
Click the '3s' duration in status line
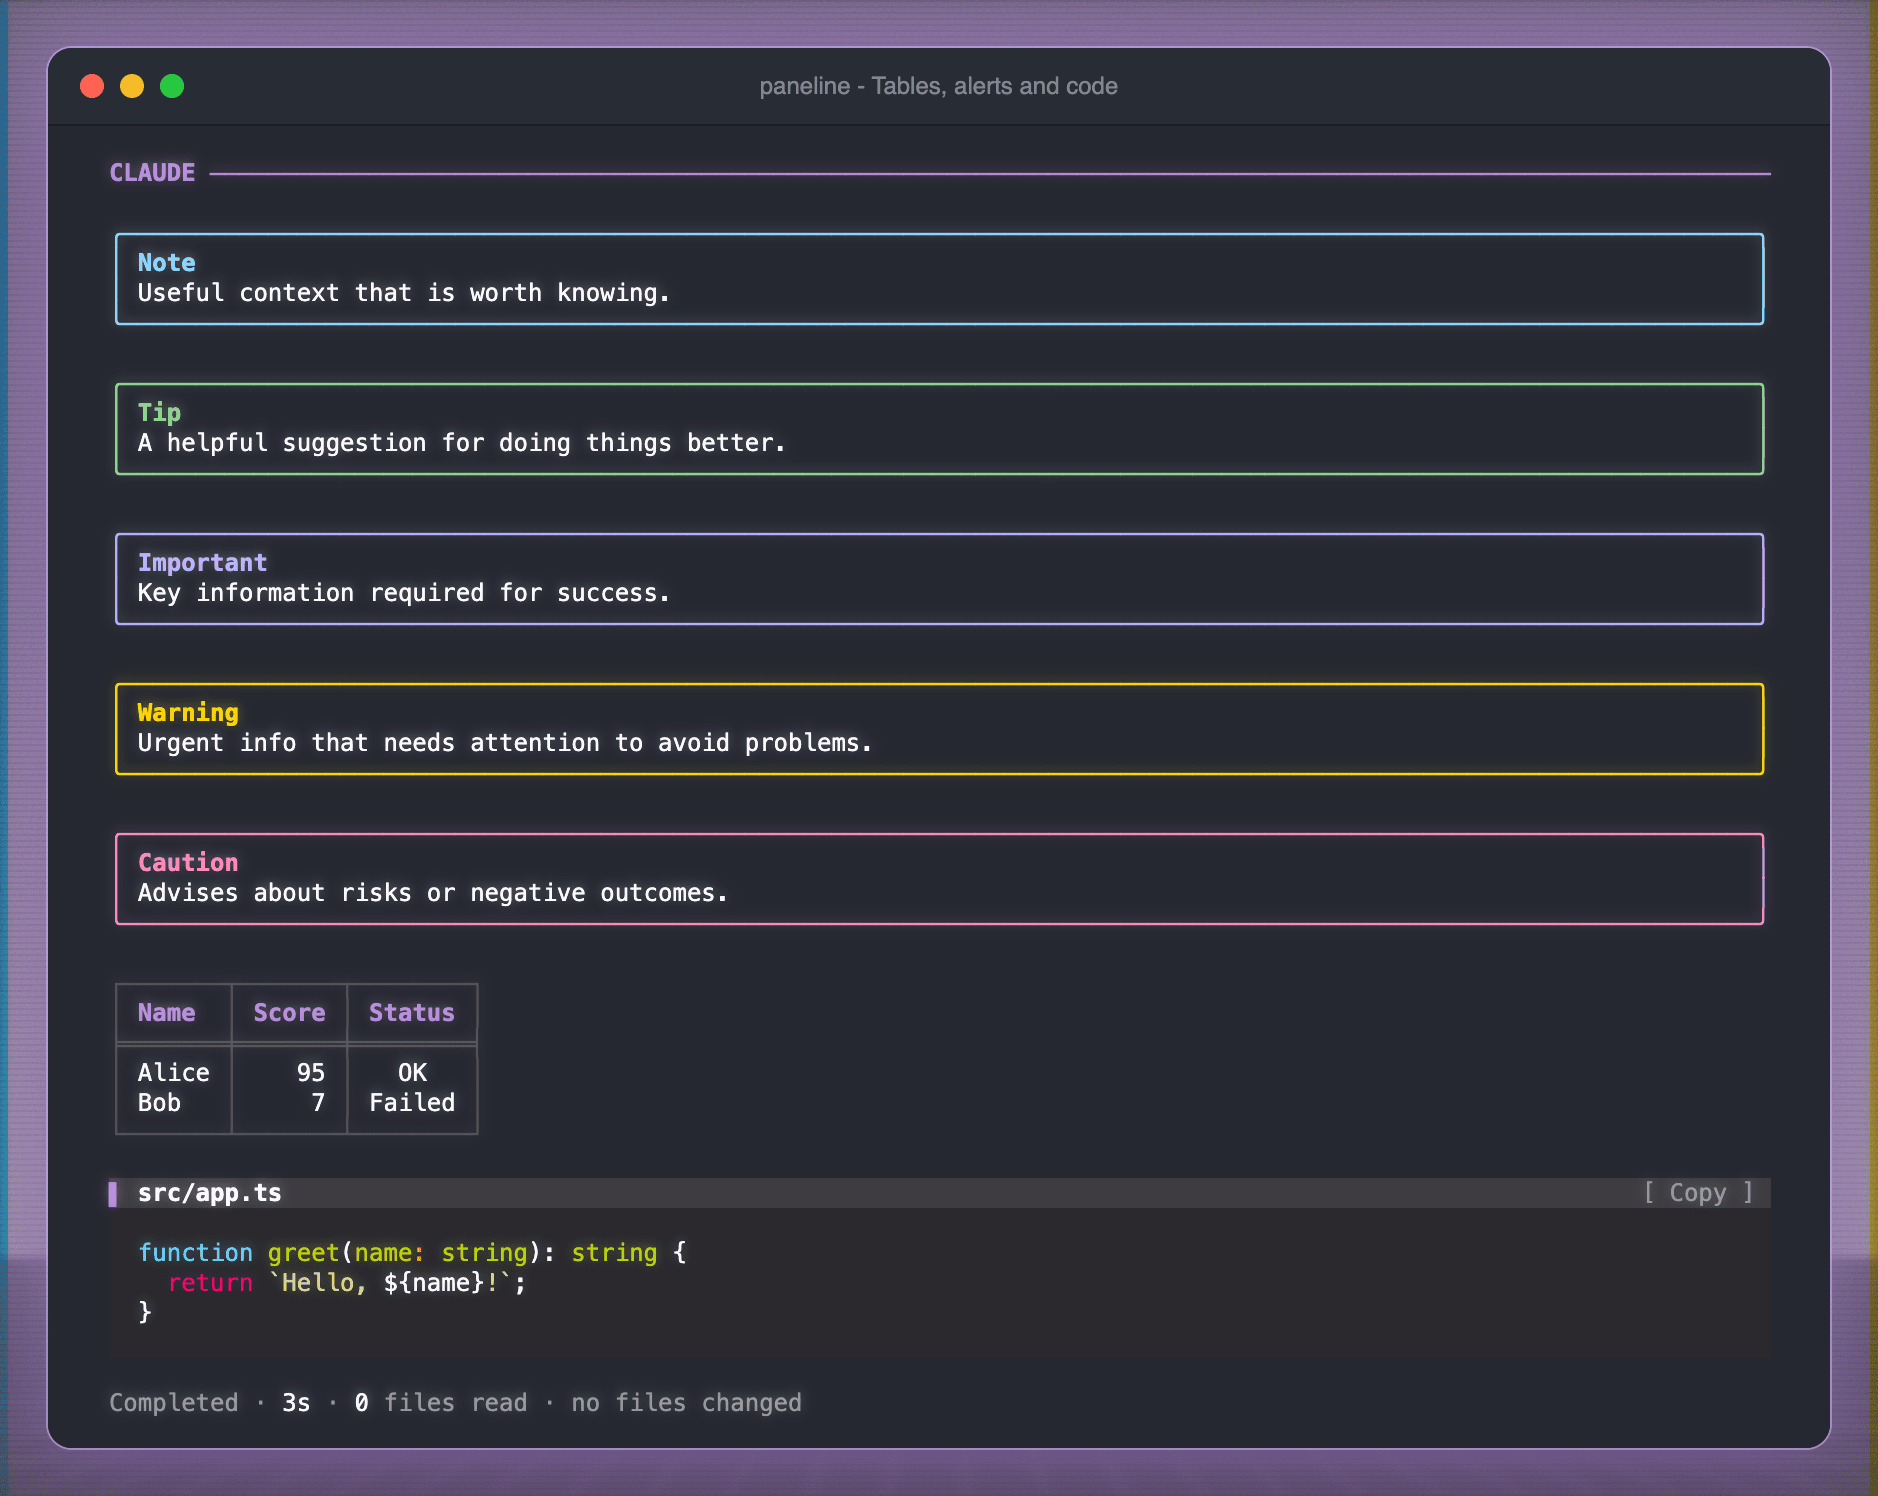click(296, 1403)
